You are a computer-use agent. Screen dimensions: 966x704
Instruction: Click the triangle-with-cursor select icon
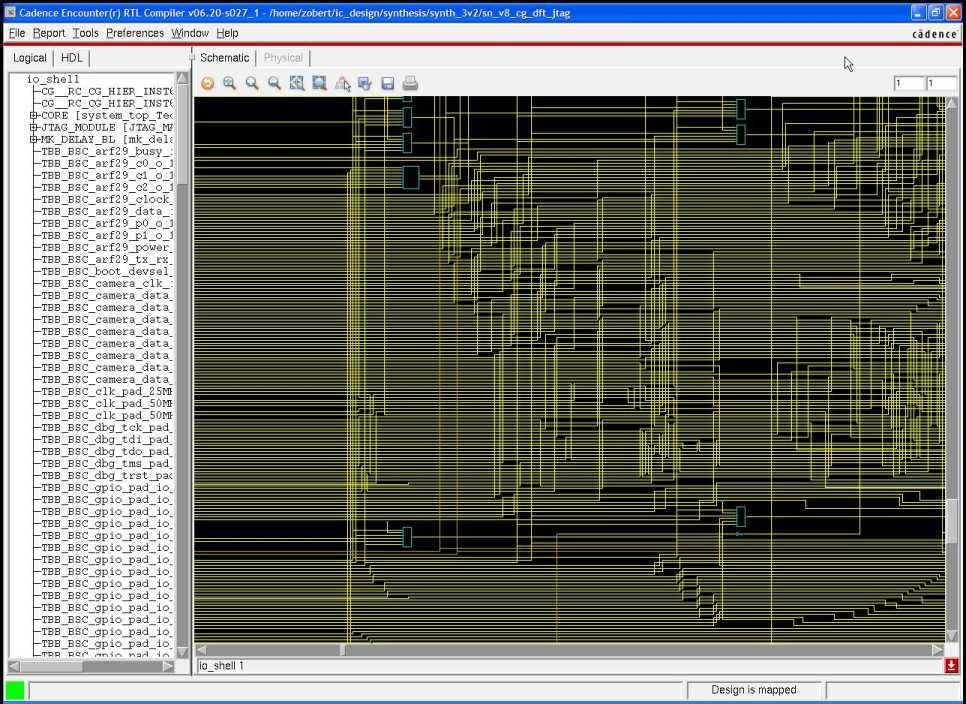point(343,83)
